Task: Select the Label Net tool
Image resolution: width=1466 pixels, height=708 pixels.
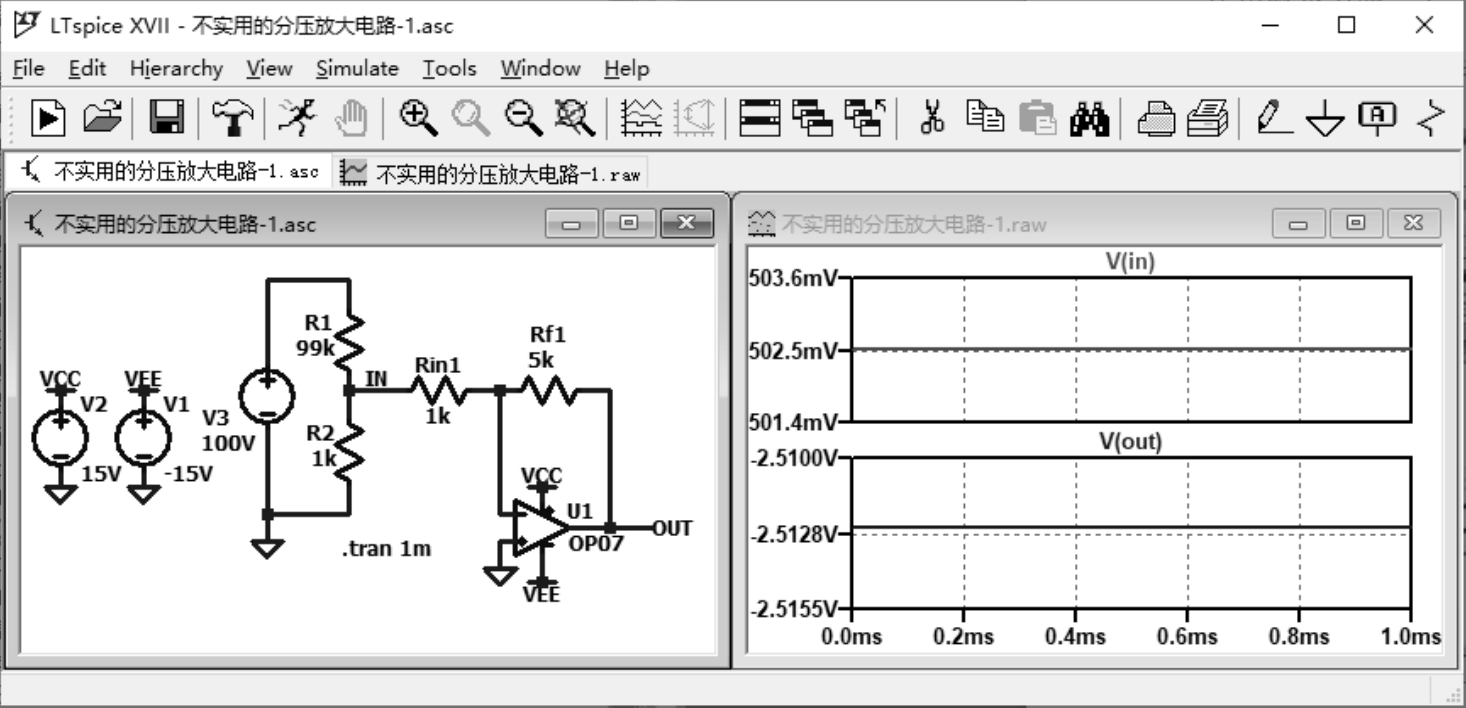Action: (x=1378, y=118)
